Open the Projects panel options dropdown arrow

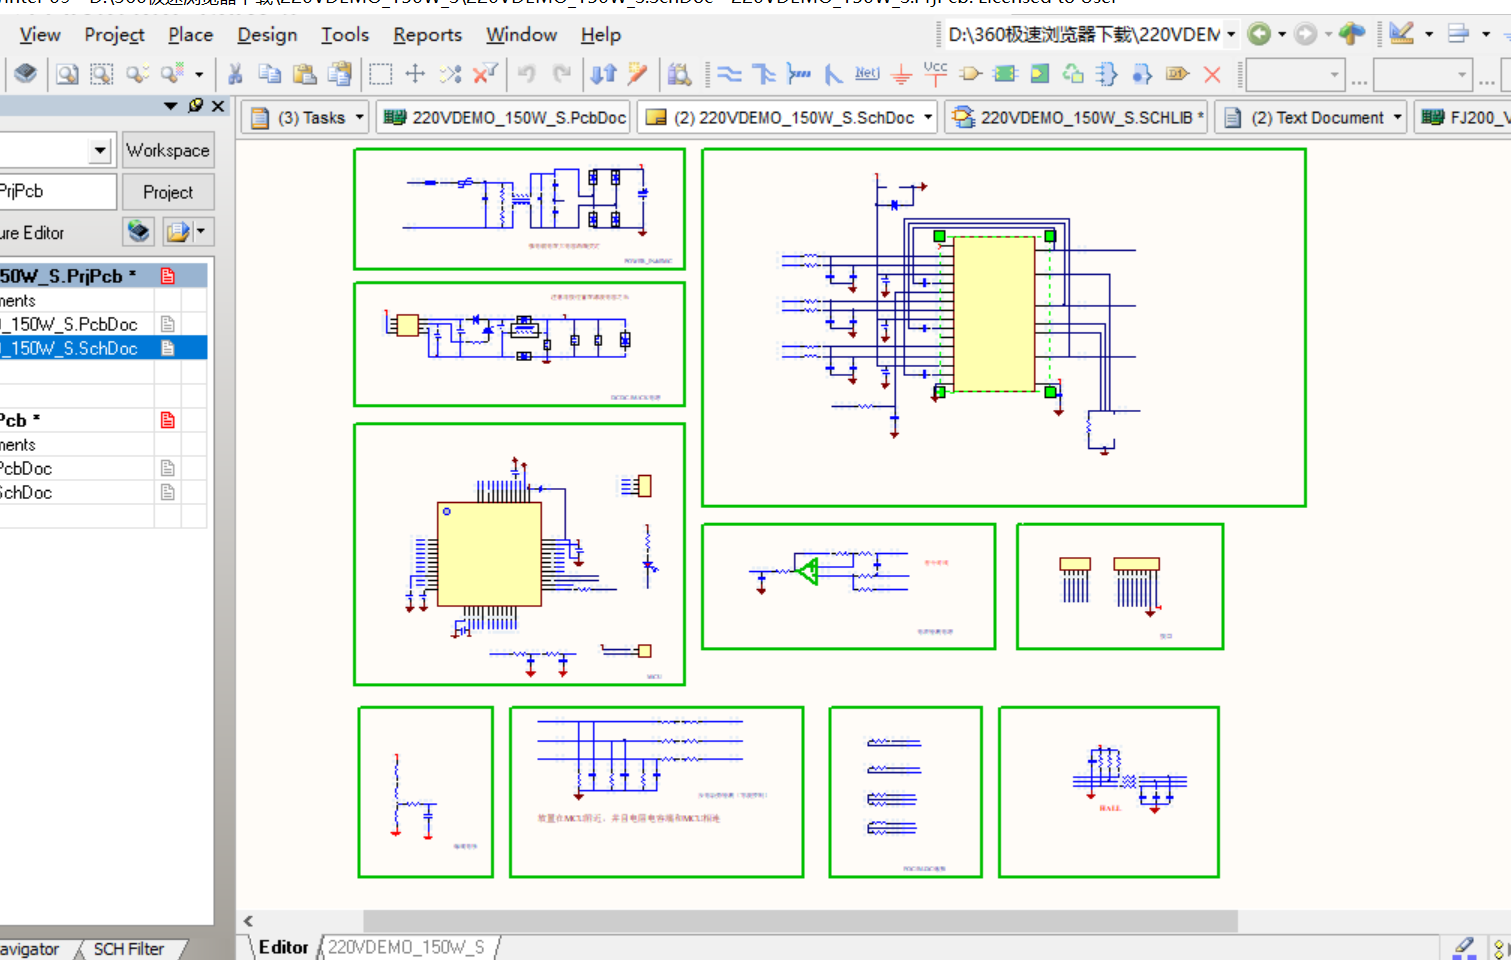pyautogui.click(x=171, y=105)
